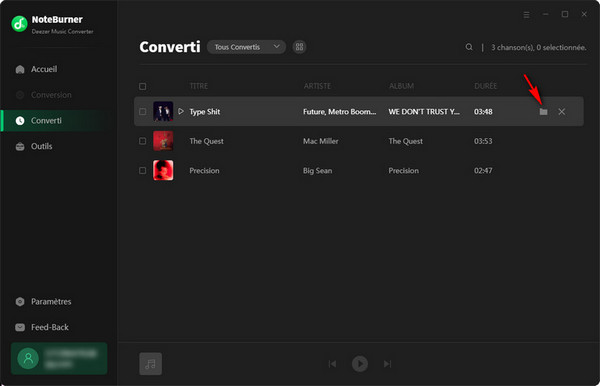Open search in converted list
This screenshot has width=600, height=386.
point(469,47)
